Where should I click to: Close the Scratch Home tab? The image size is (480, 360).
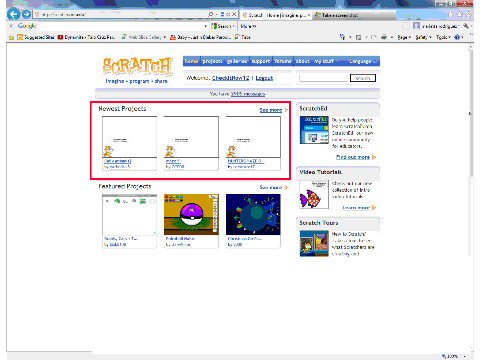click(x=309, y=15)
